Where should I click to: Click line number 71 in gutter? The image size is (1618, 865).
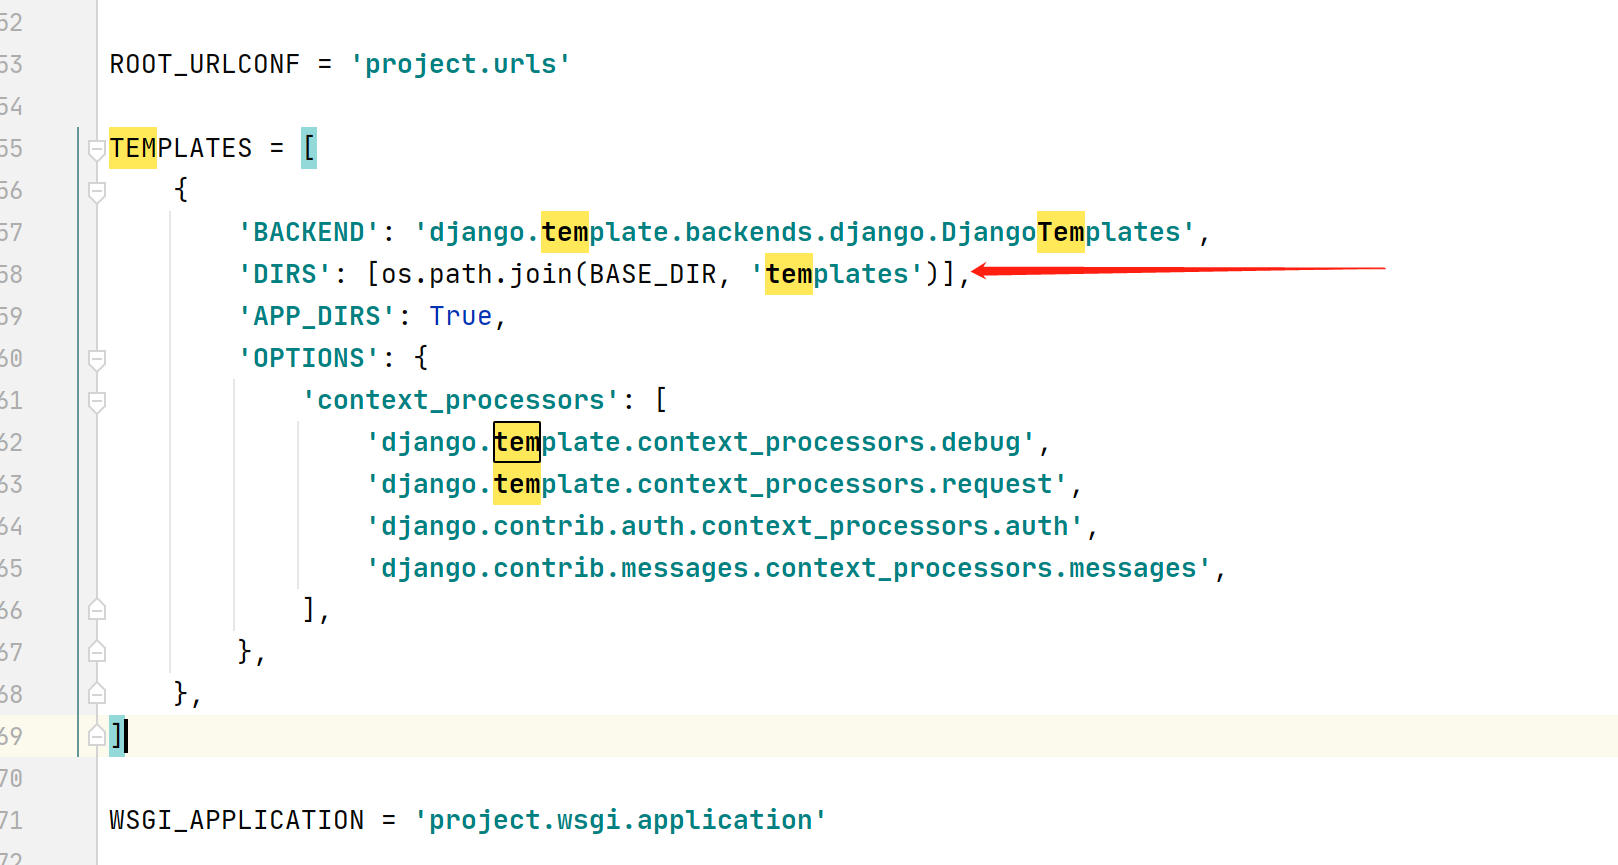tap(11, 820)
